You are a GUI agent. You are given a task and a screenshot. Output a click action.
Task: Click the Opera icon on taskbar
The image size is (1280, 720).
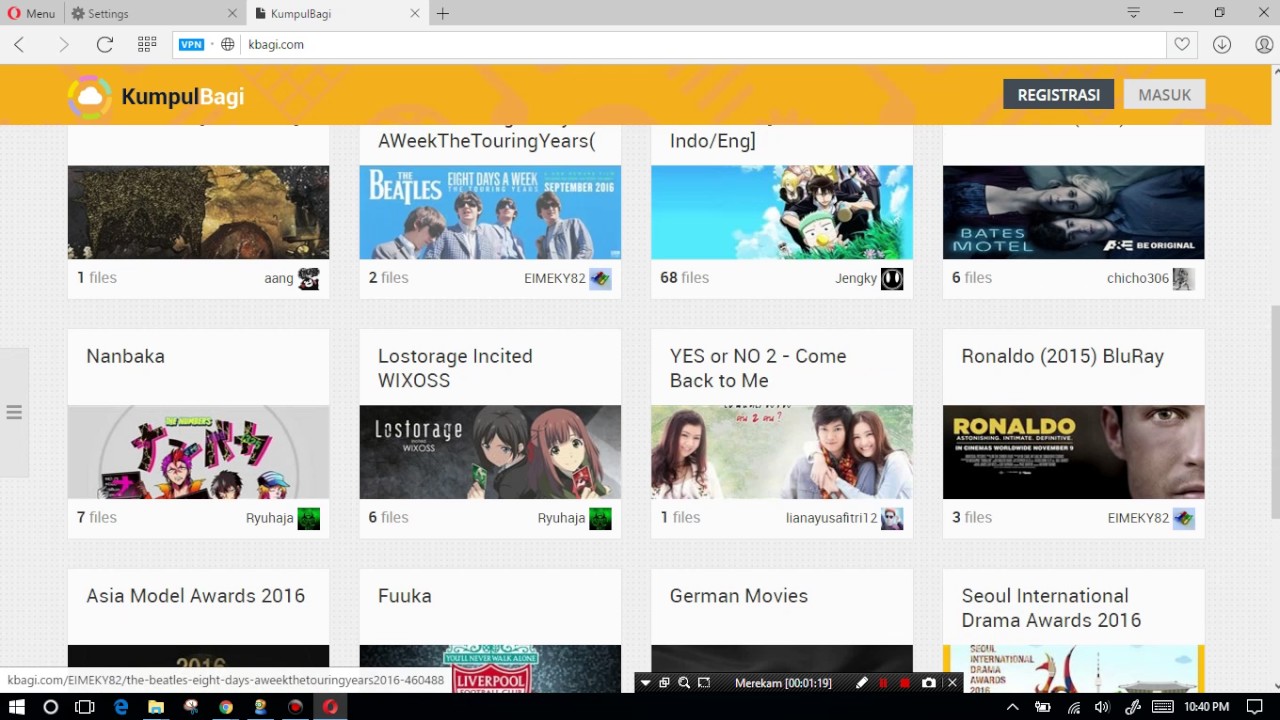click(330, 706)
